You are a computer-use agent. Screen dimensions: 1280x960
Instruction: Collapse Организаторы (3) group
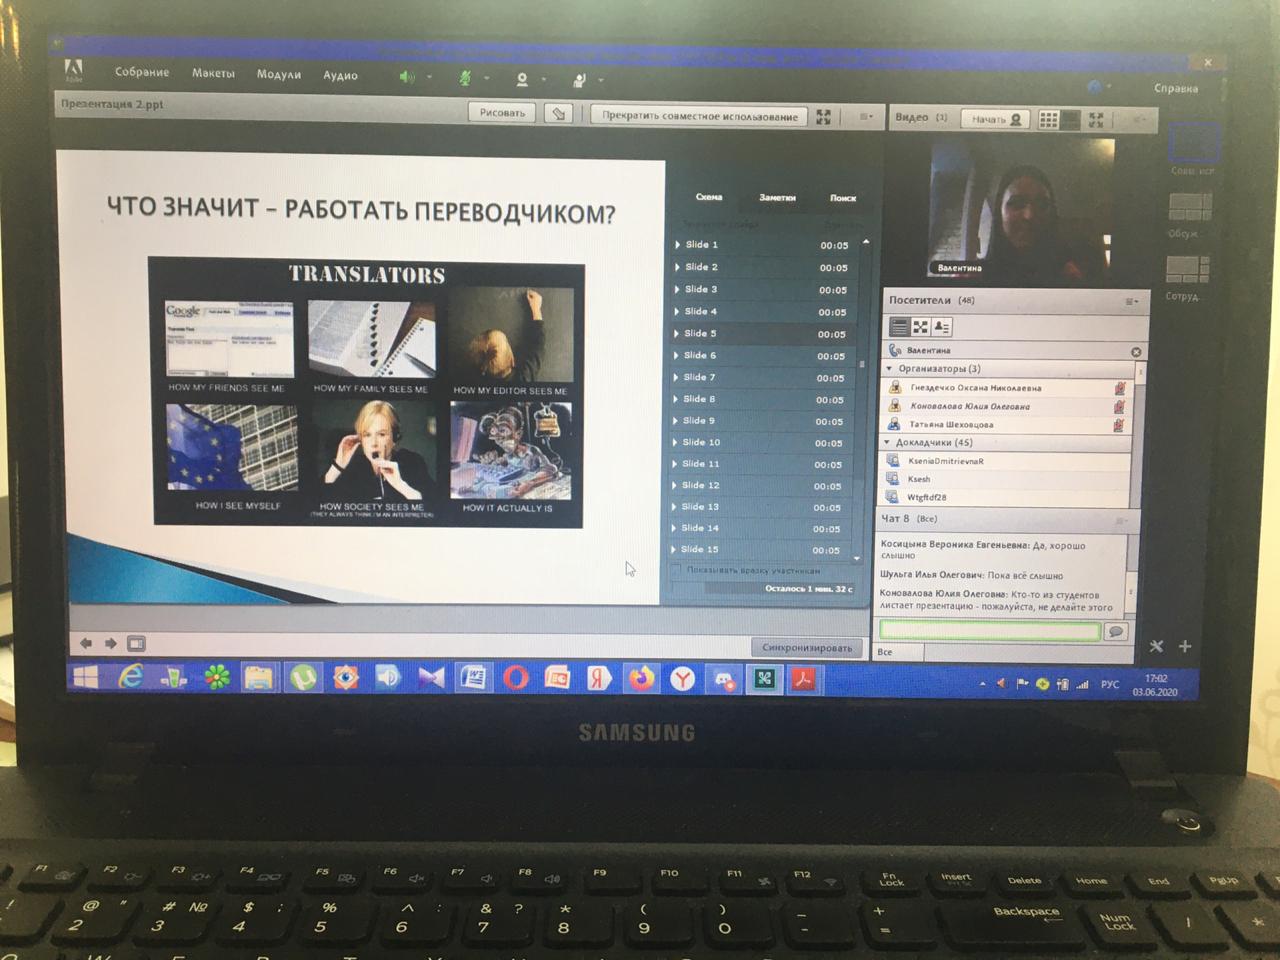889,369
